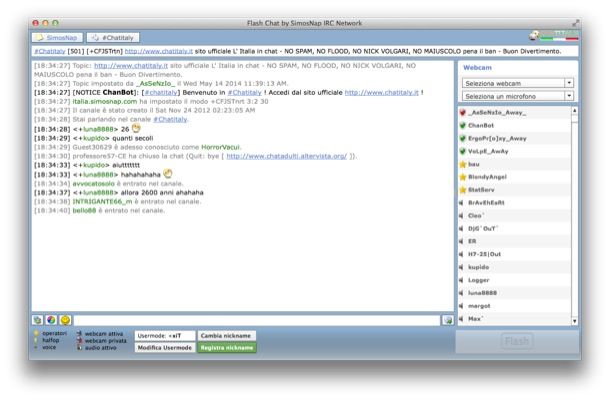Click the fullscreen arrows in the title bar
This screenshot has width=610, height=400.
pos(575,23)
